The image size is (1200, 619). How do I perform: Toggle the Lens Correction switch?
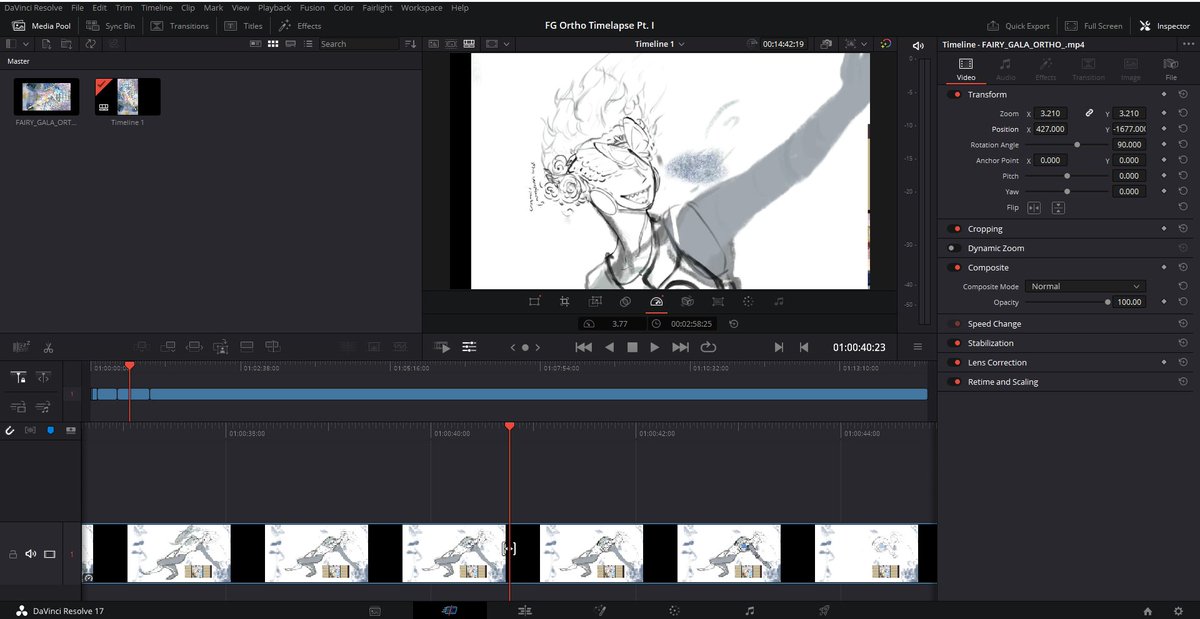point(954,362)
